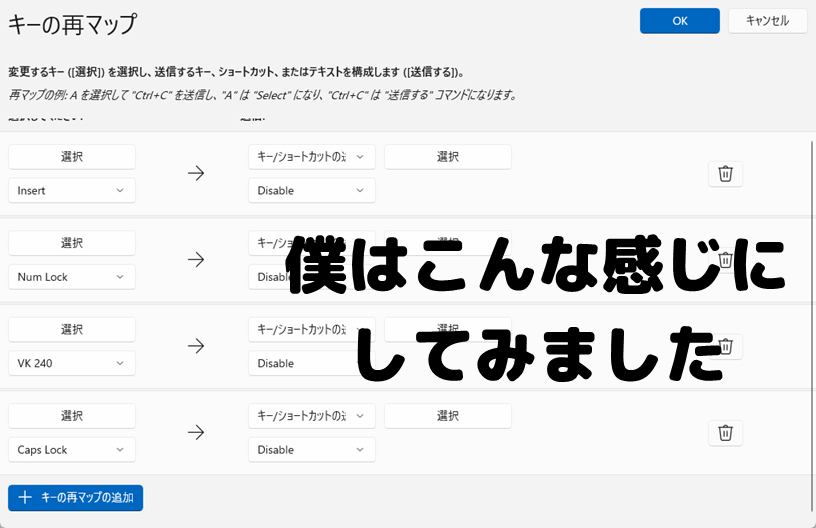Open the Disable dropdown in the Caps Lock row
Screen dimensions: 816x528
(311, 450)
